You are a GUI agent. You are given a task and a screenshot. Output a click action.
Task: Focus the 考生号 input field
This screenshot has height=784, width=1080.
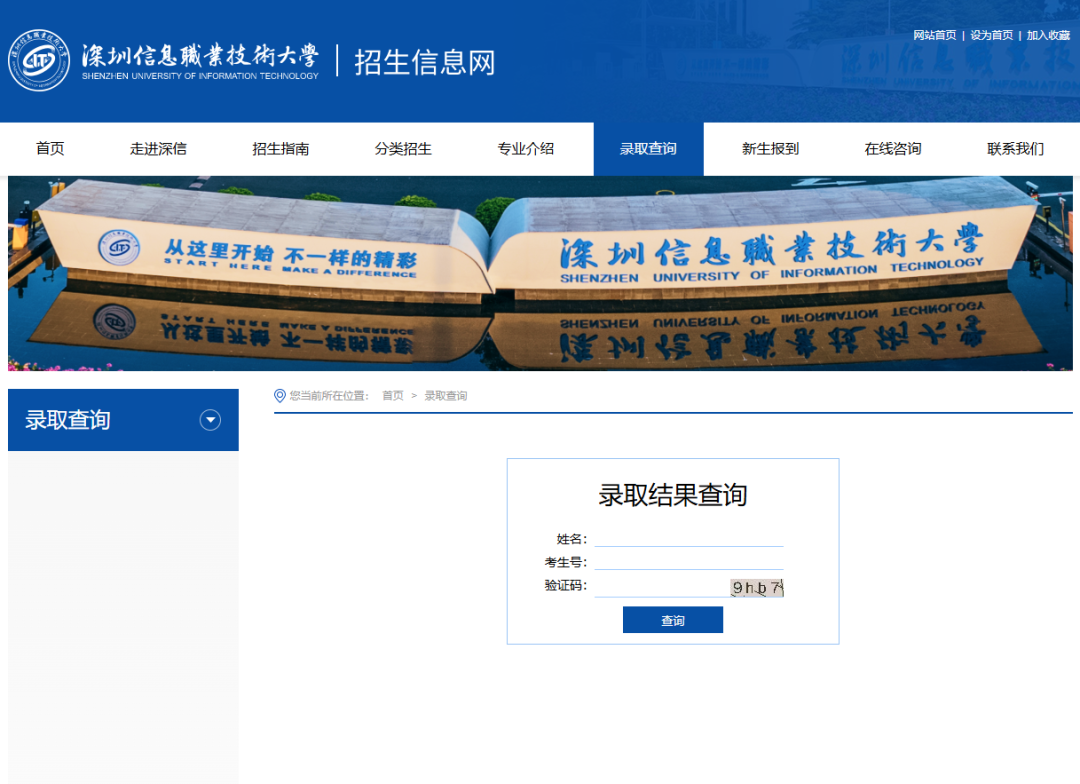coord(689,562)
